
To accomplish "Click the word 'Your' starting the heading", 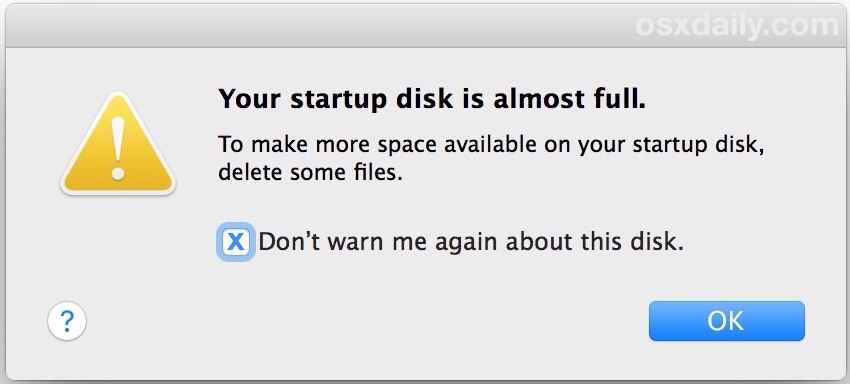I will [x=250, y=99].
